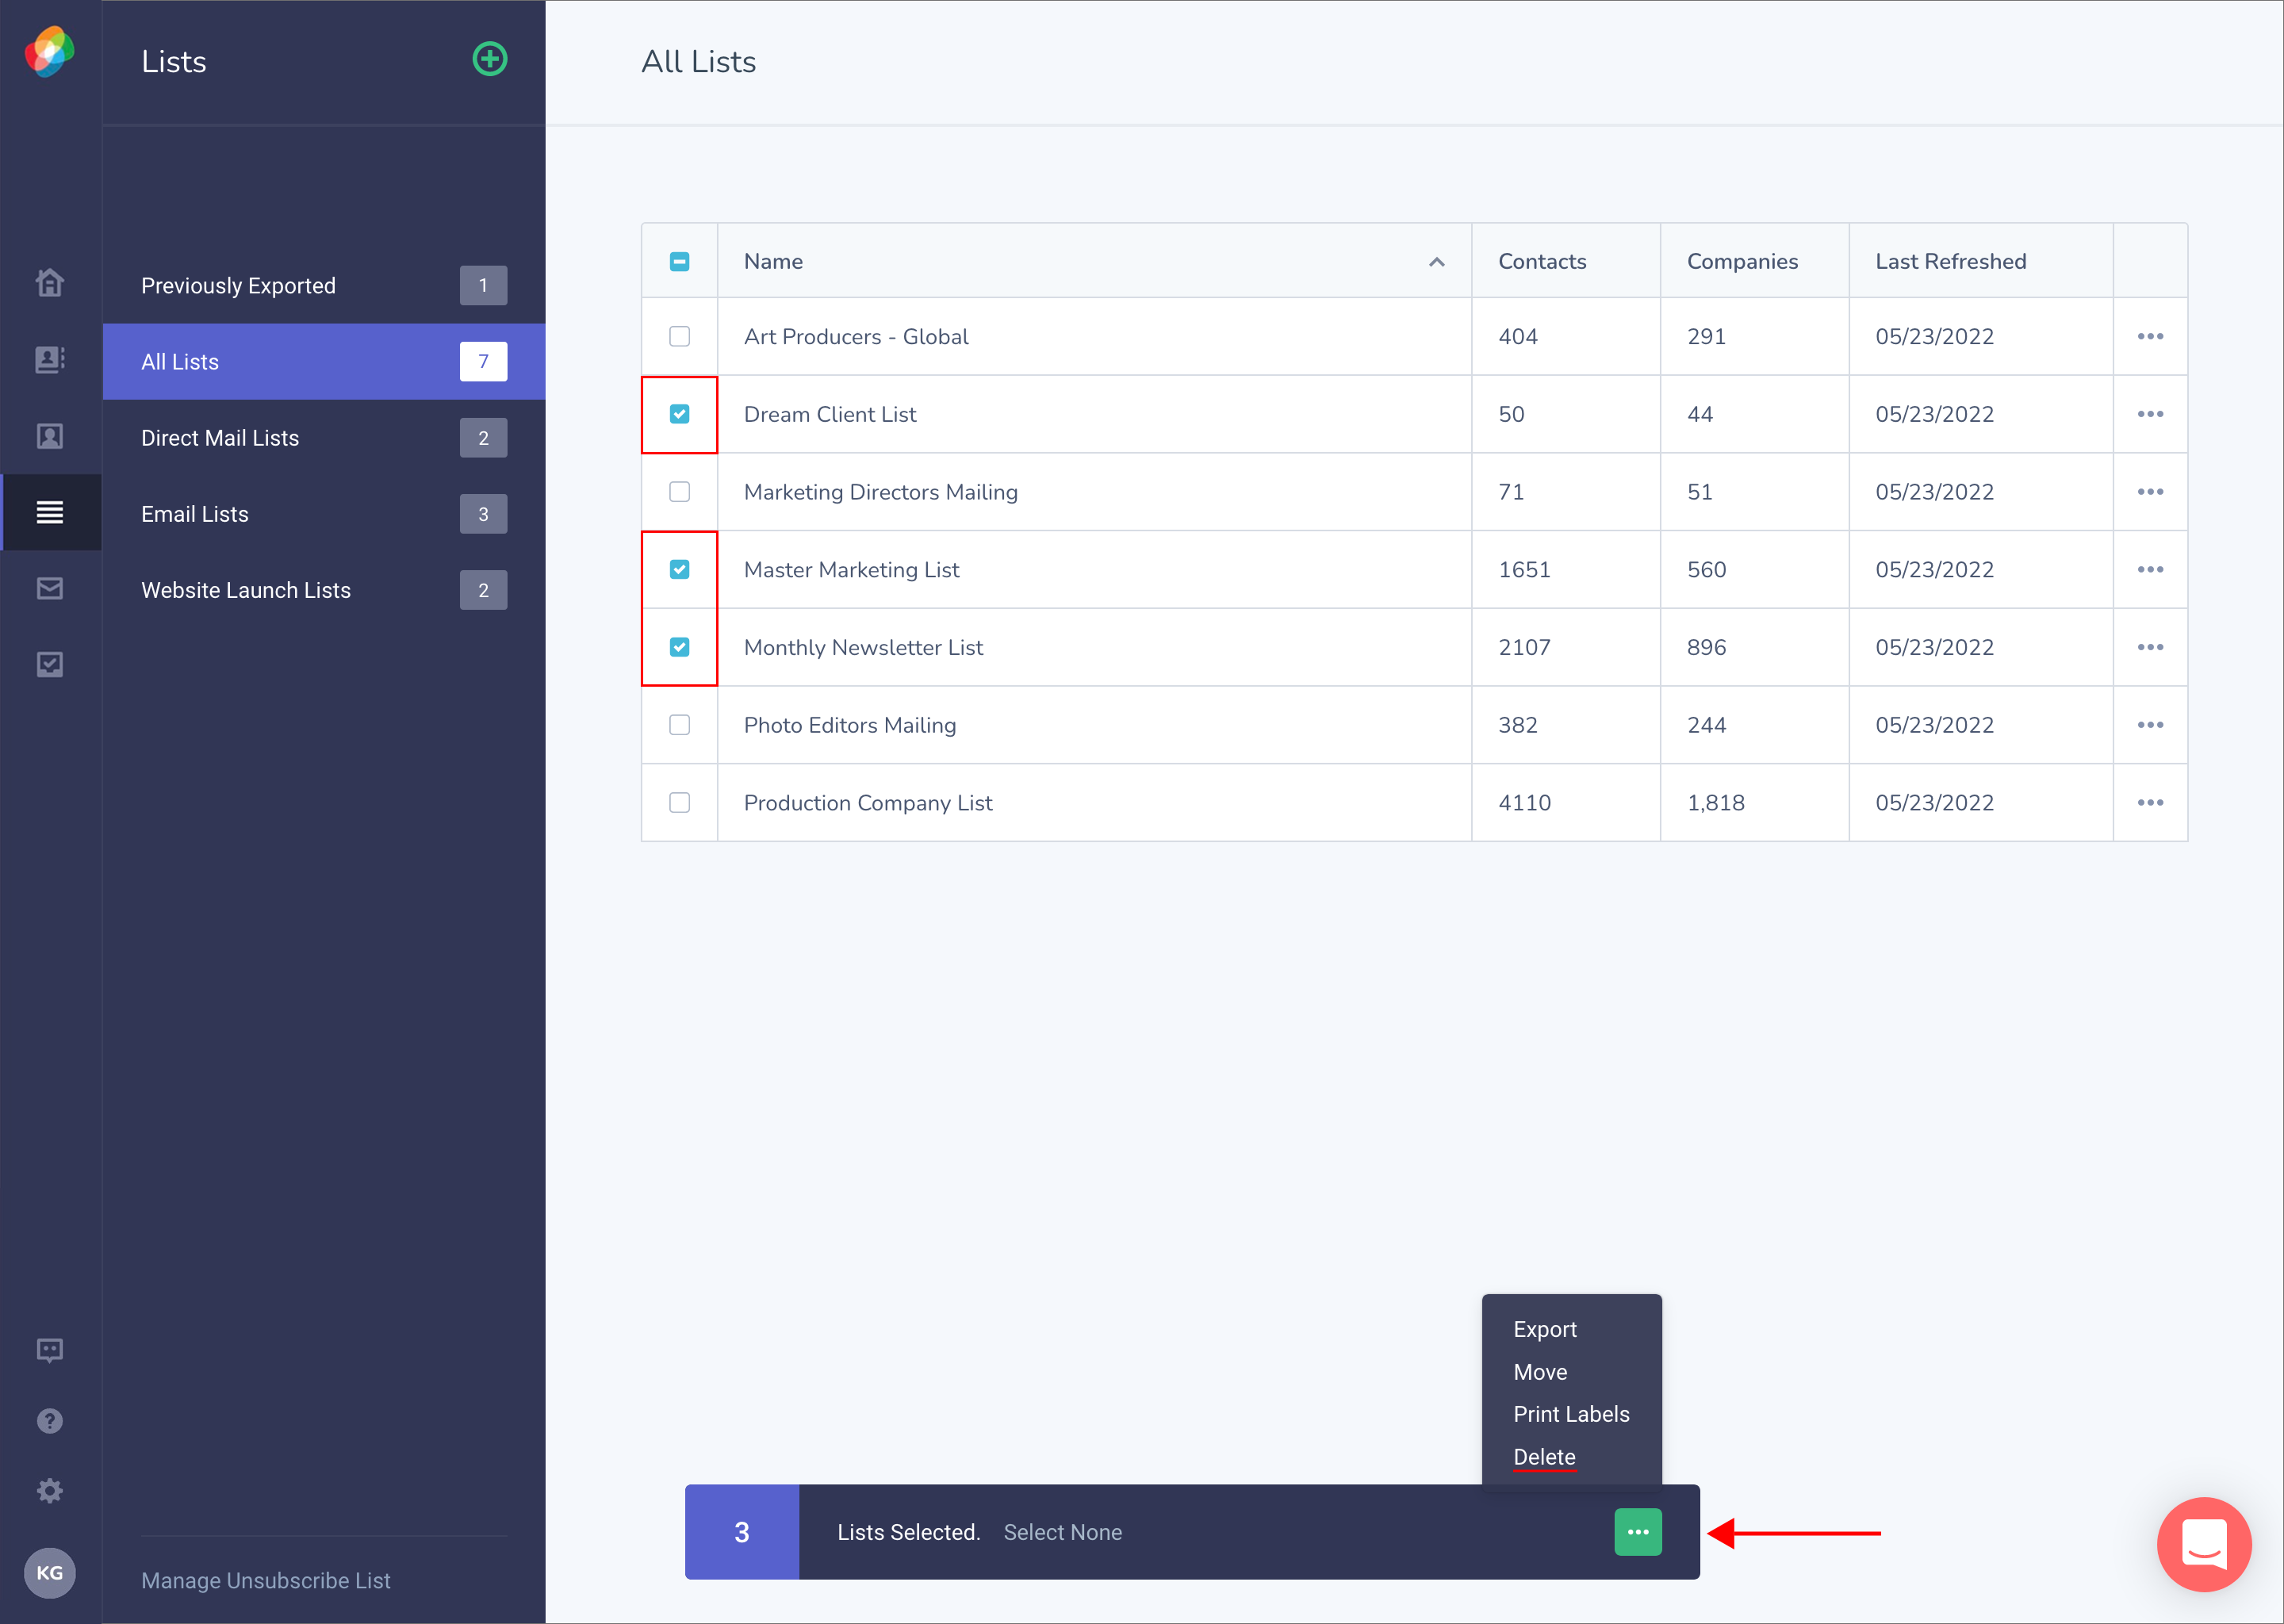Click Select None link
The width and height of the screenshot is (2284, 1624).
point(1062,1532)
